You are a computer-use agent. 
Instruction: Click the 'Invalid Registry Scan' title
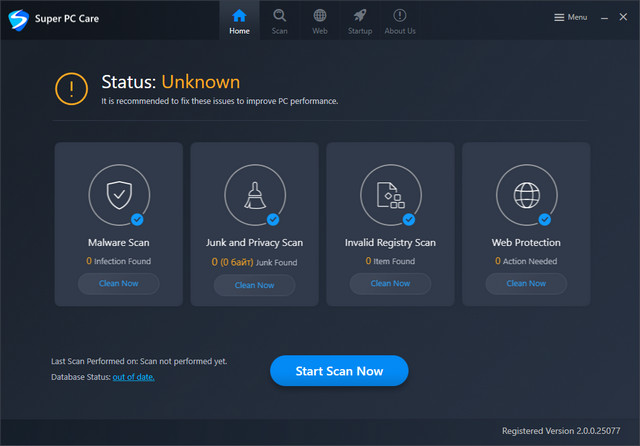pos(390,242)
